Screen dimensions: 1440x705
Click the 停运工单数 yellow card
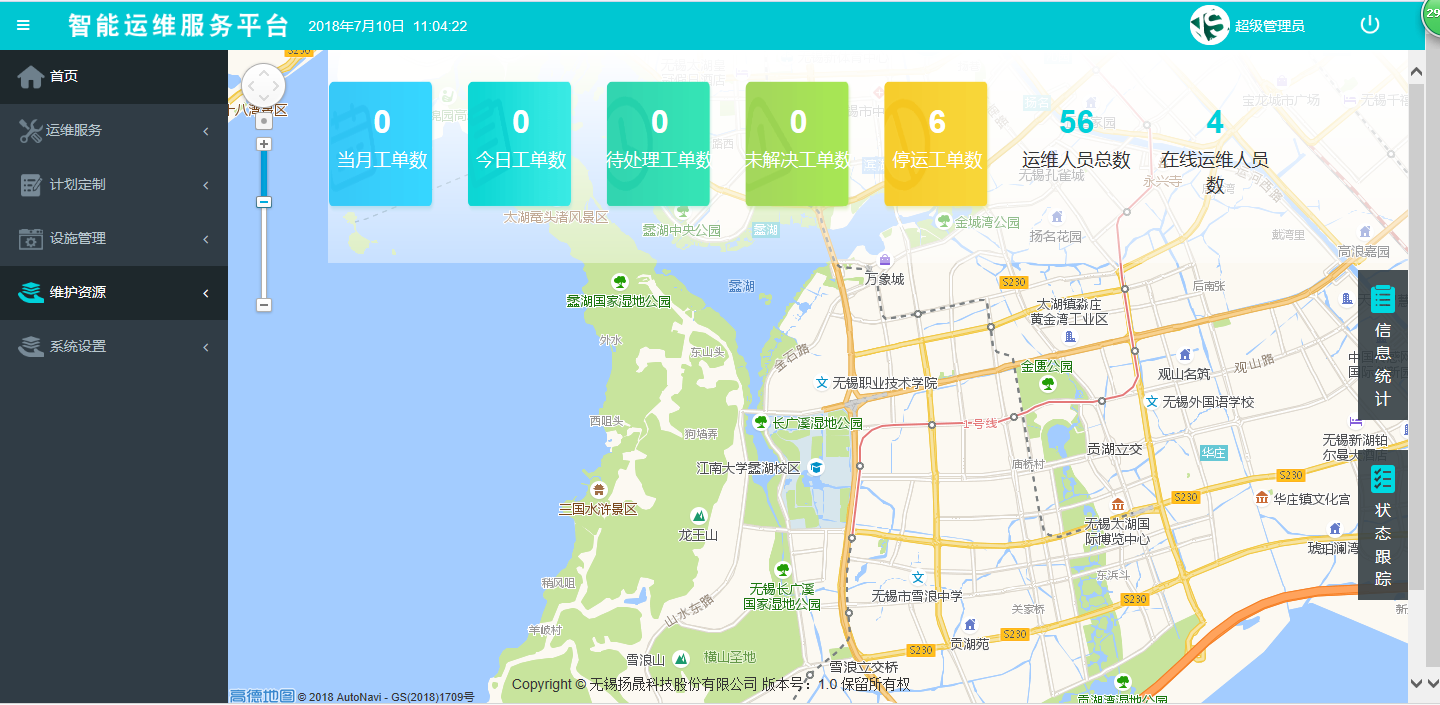(x=936, y=144)
